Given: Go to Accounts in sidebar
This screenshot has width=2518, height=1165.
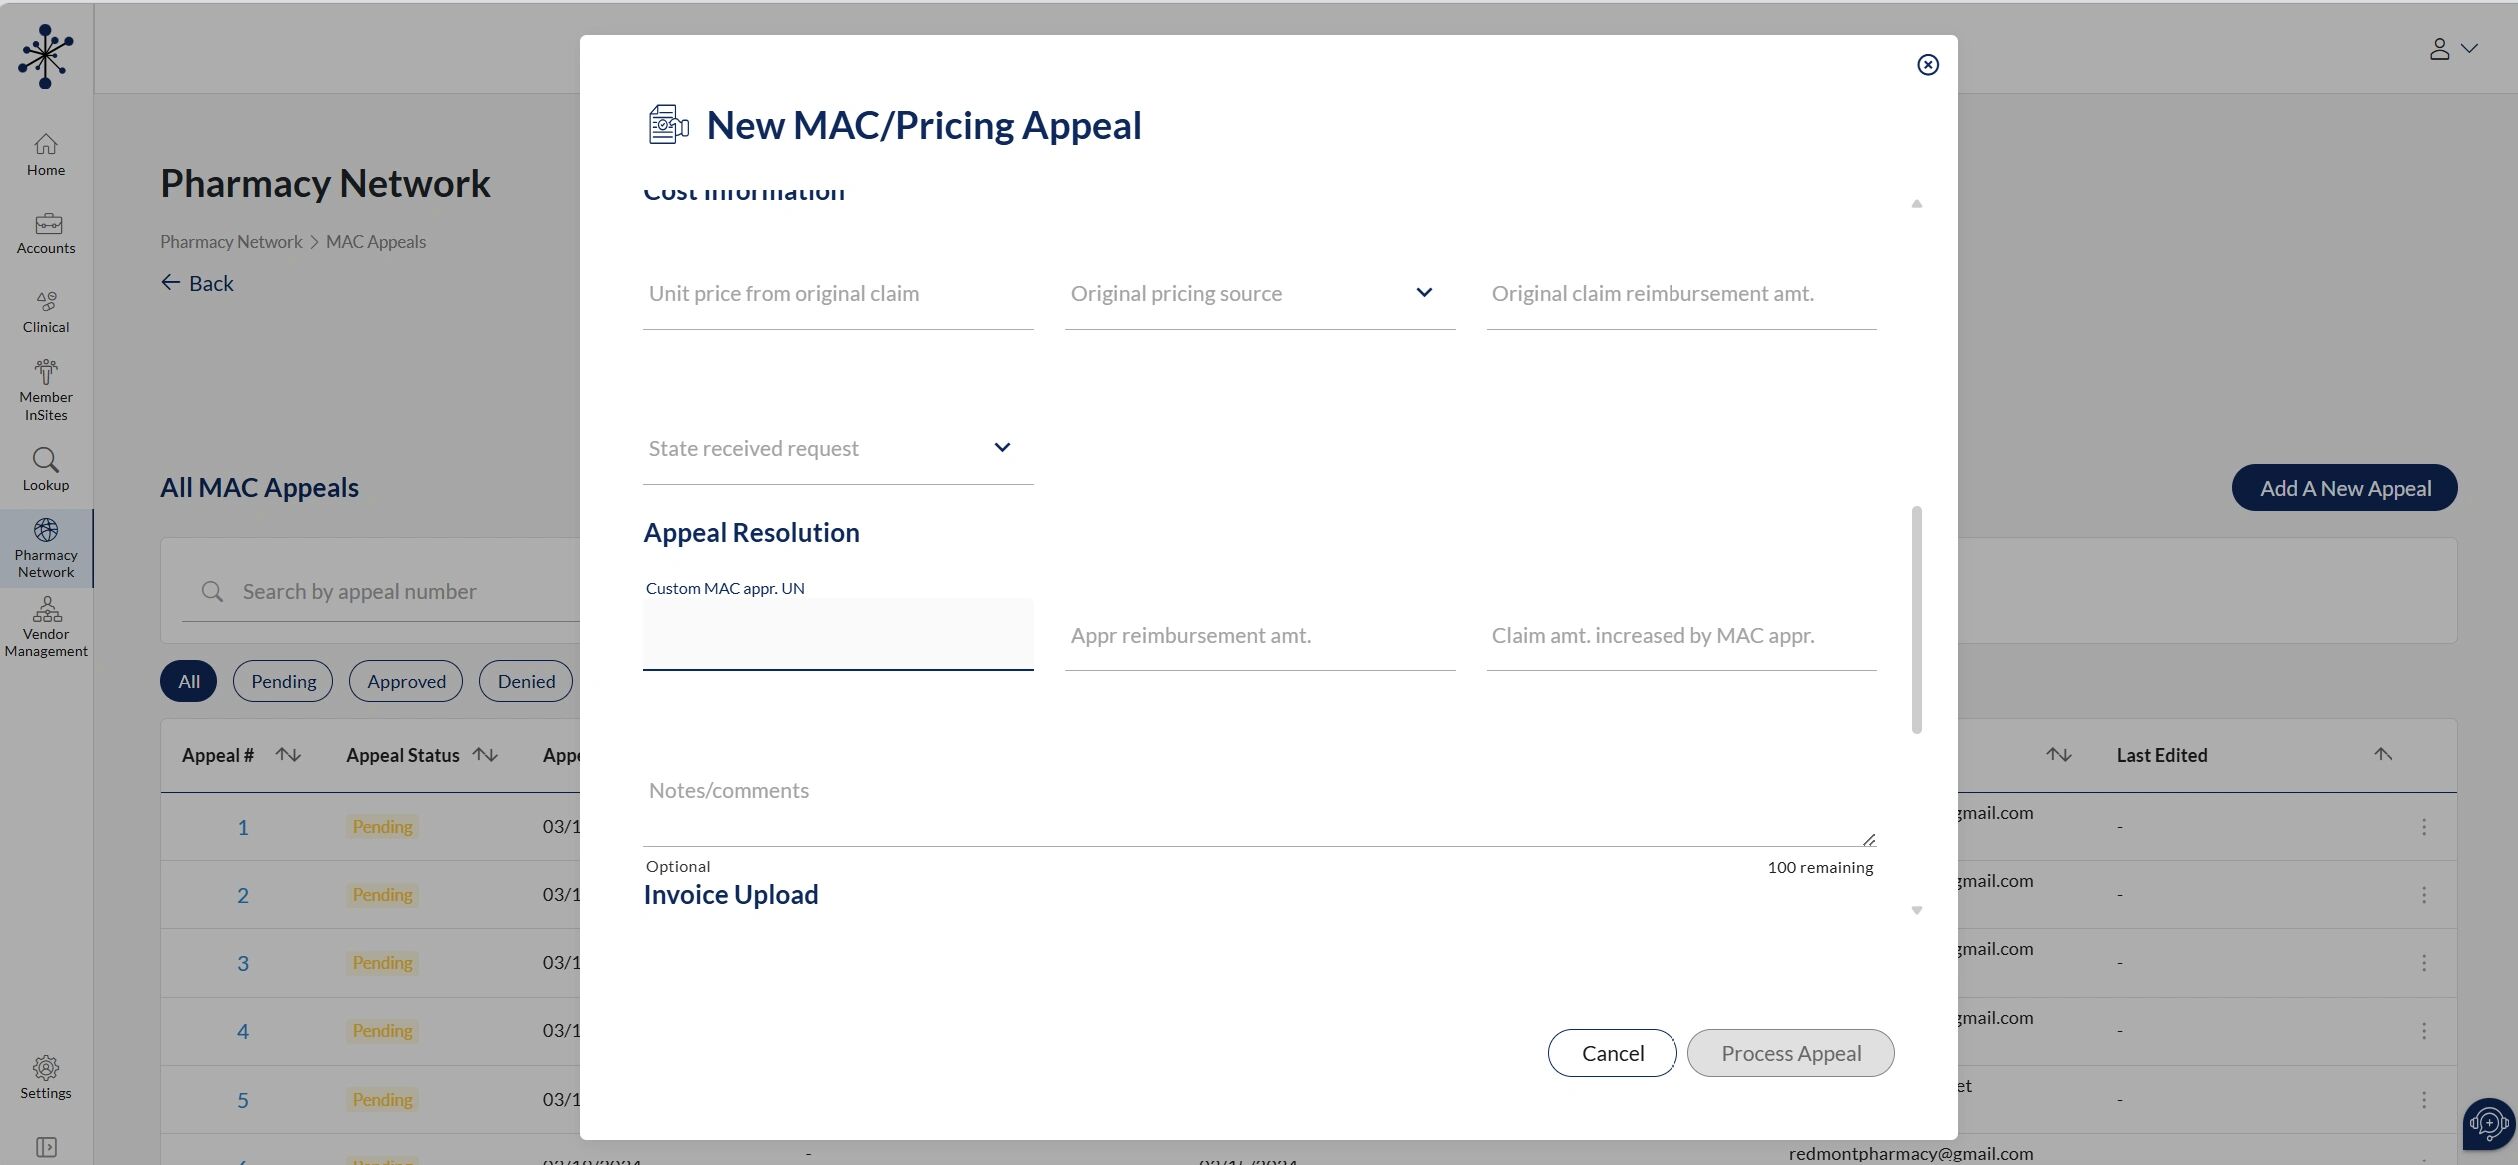Looking at the screenshot, I should [46, 233].
